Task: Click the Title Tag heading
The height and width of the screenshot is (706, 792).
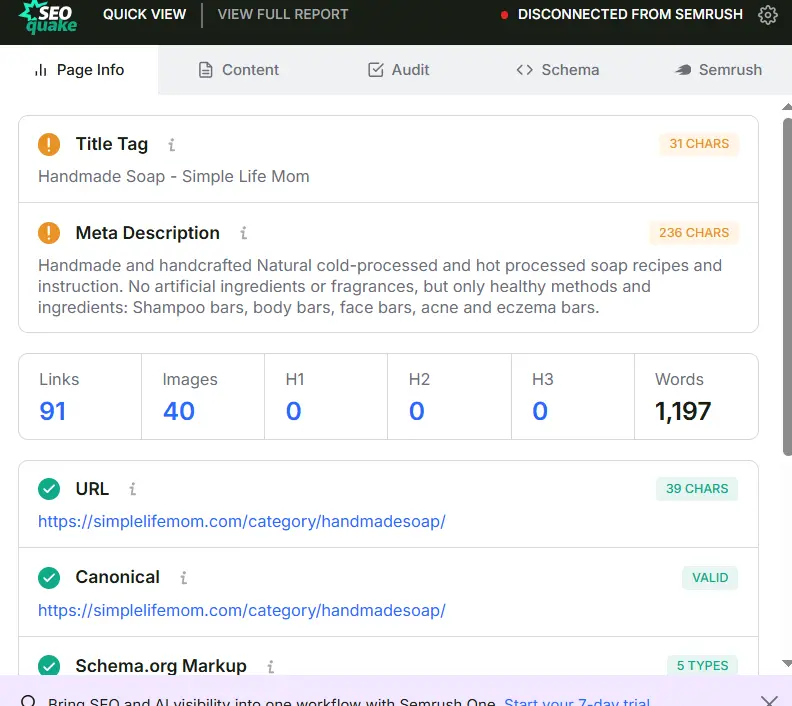Action: click(112, 144)
